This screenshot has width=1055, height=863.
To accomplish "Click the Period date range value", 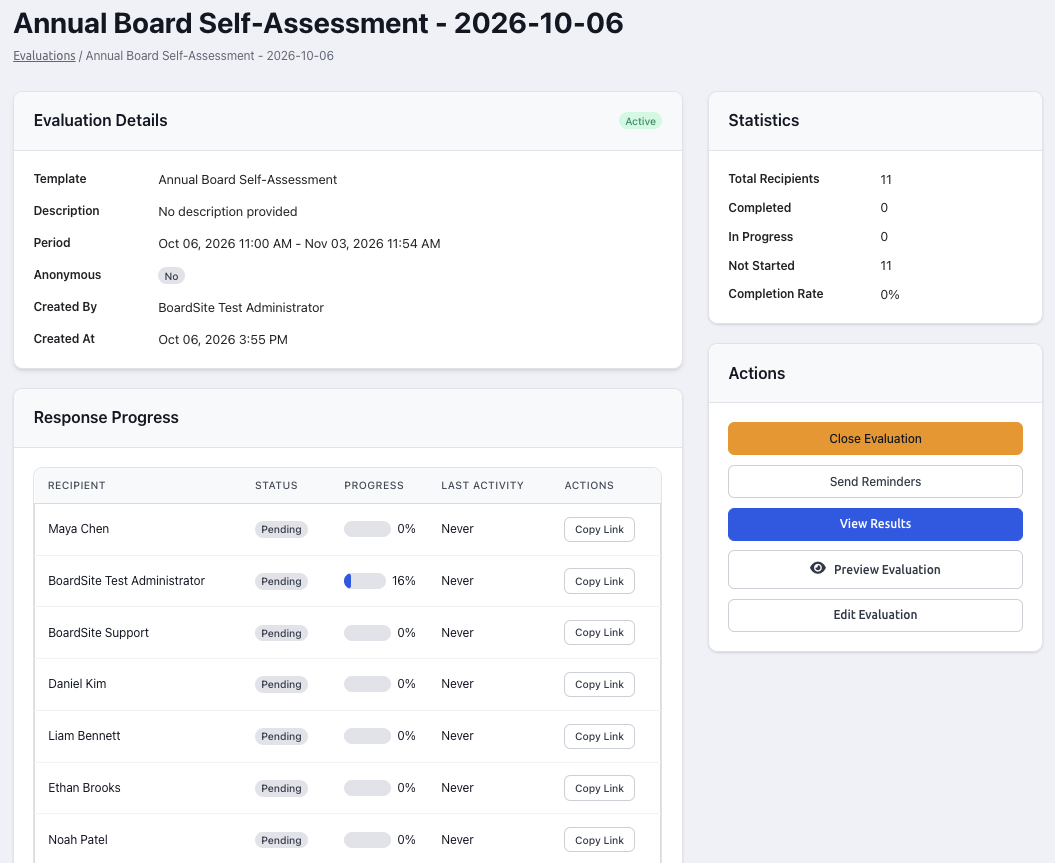I will click(x=299, y=243).
